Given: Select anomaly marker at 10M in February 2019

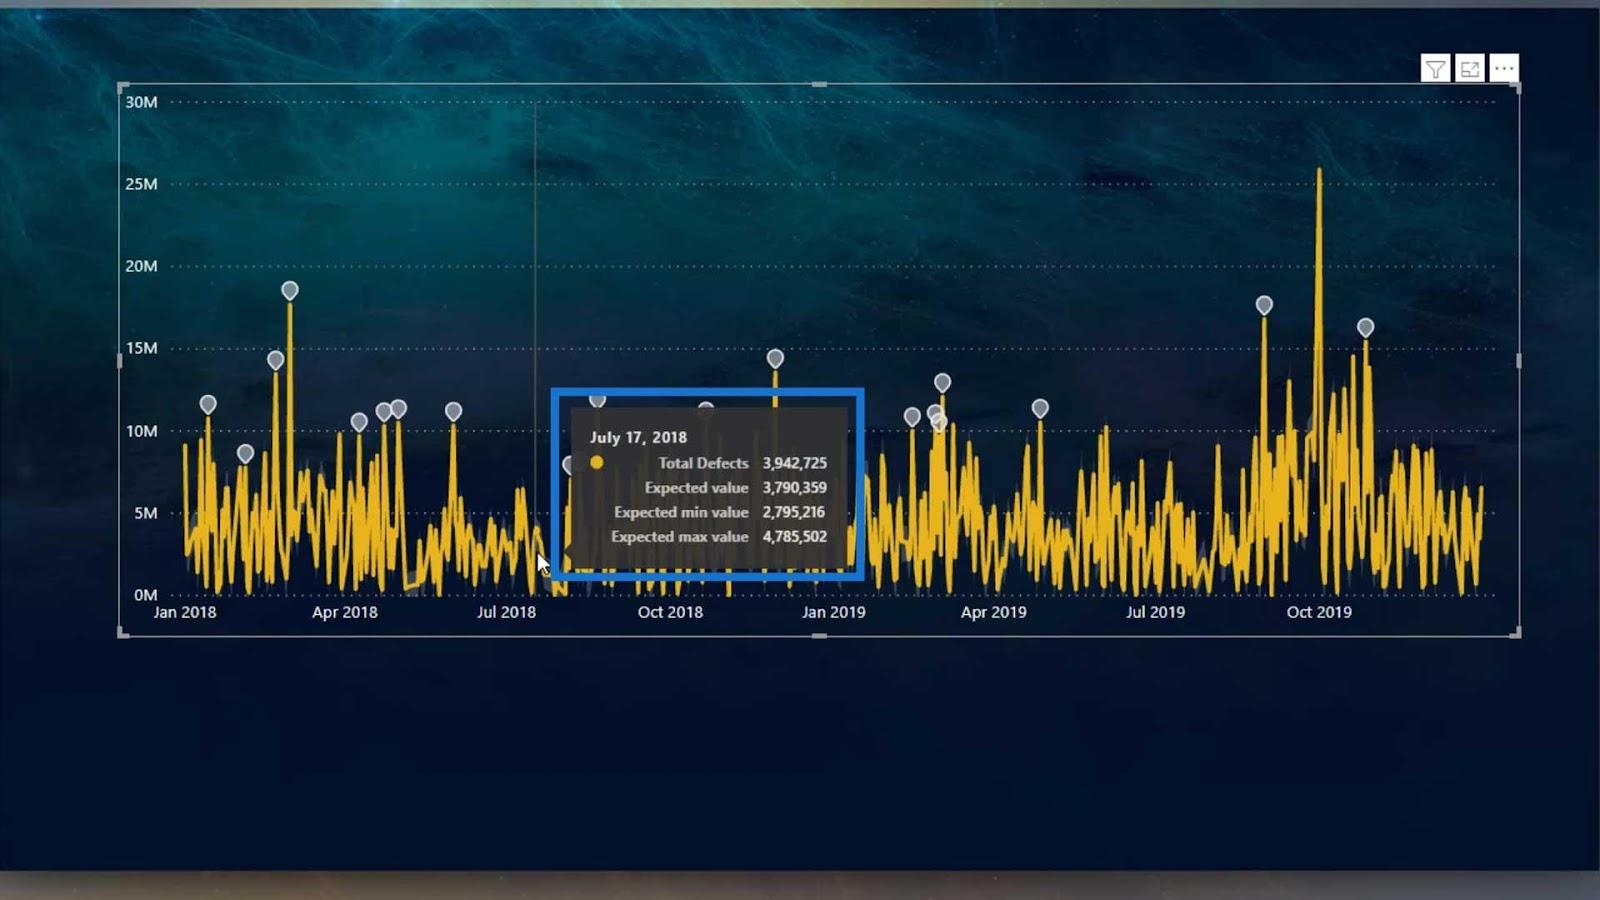Looking at the screenshot, I should point(912,417).
